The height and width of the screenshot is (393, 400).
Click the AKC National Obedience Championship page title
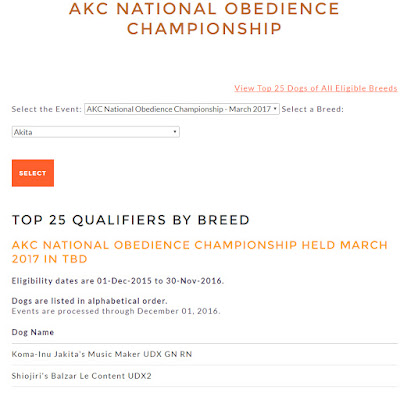coord(204,18)
